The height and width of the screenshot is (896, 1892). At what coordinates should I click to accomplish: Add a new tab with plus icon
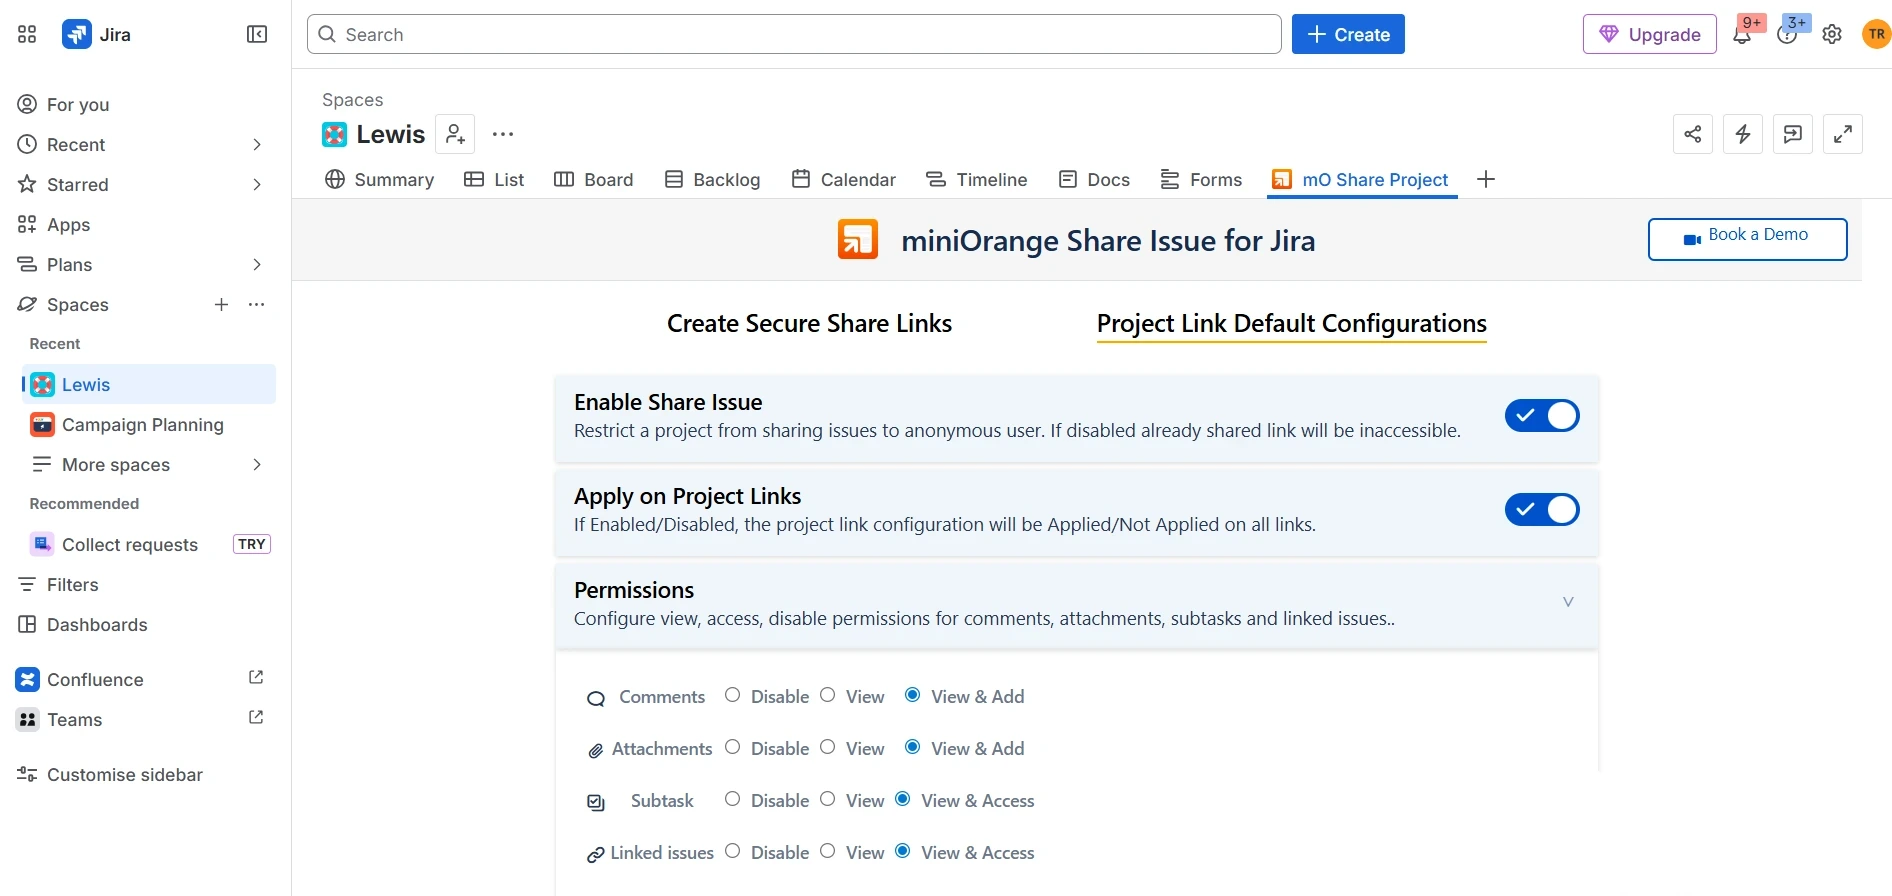point(1486,179)
